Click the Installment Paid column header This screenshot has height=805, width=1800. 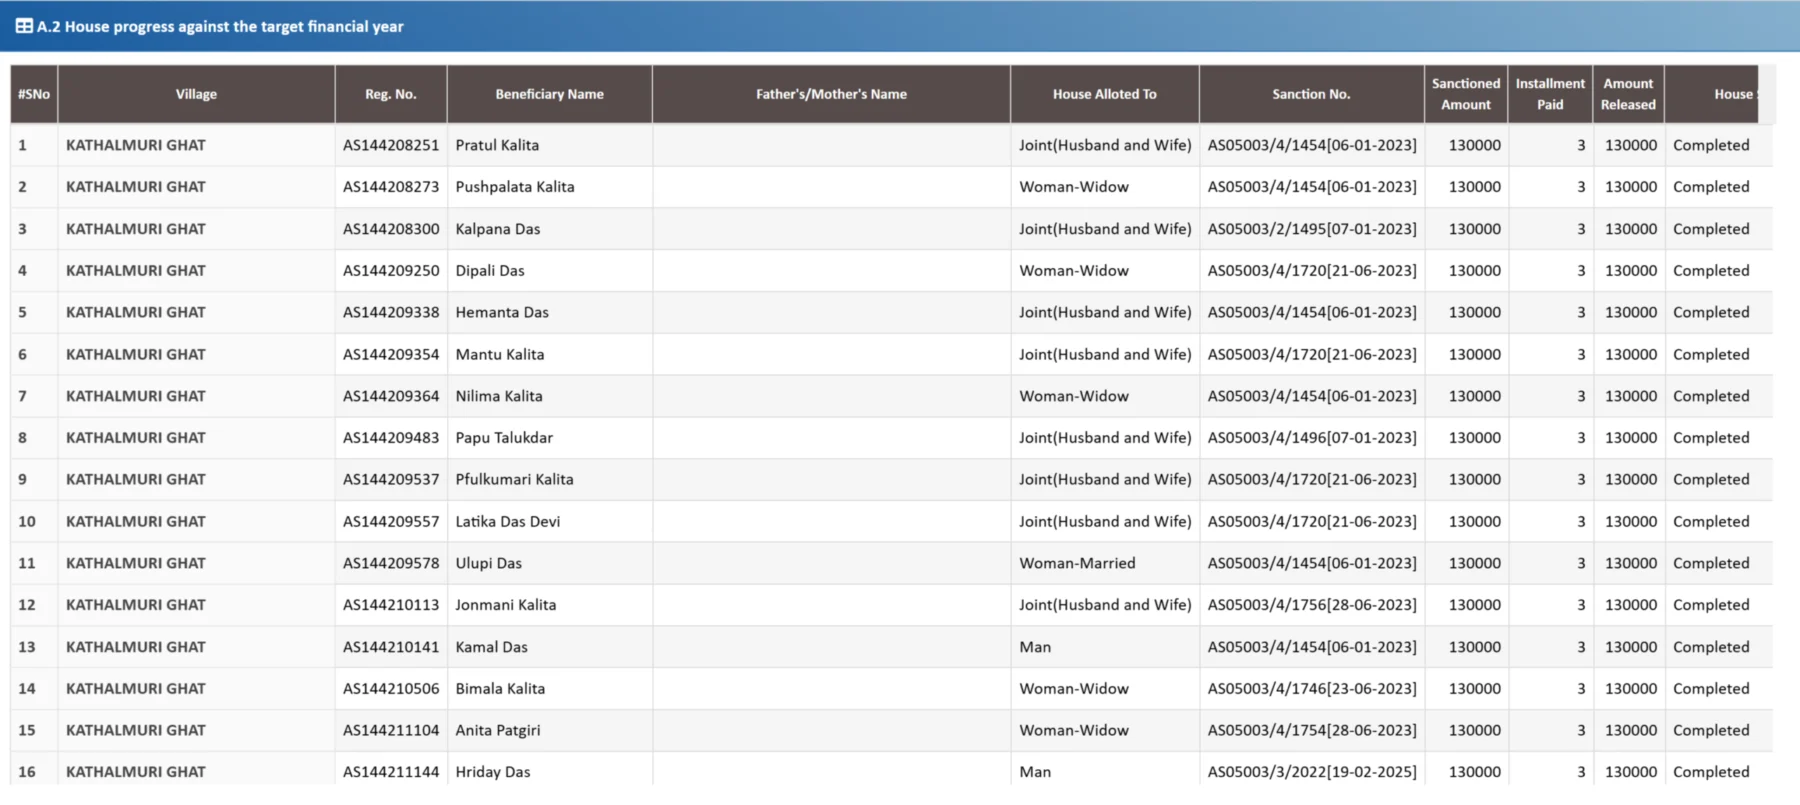coord(1550,94)
